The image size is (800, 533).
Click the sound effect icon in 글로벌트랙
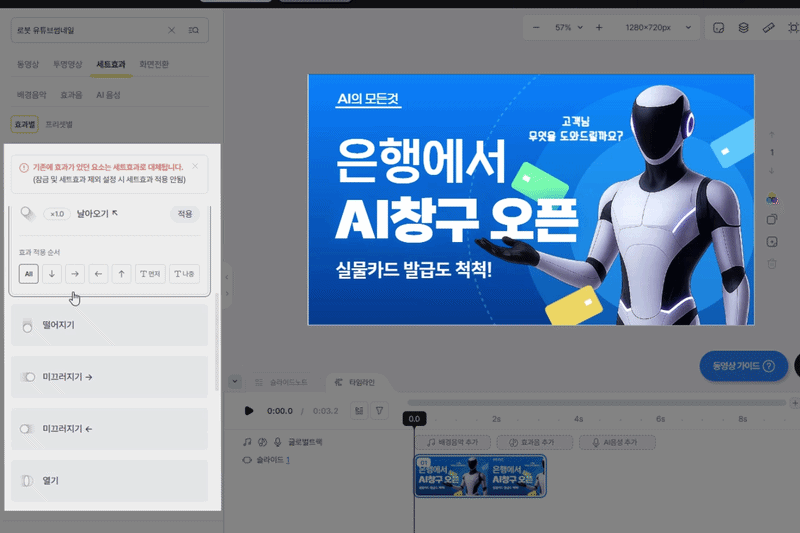[x=262, y=442]
